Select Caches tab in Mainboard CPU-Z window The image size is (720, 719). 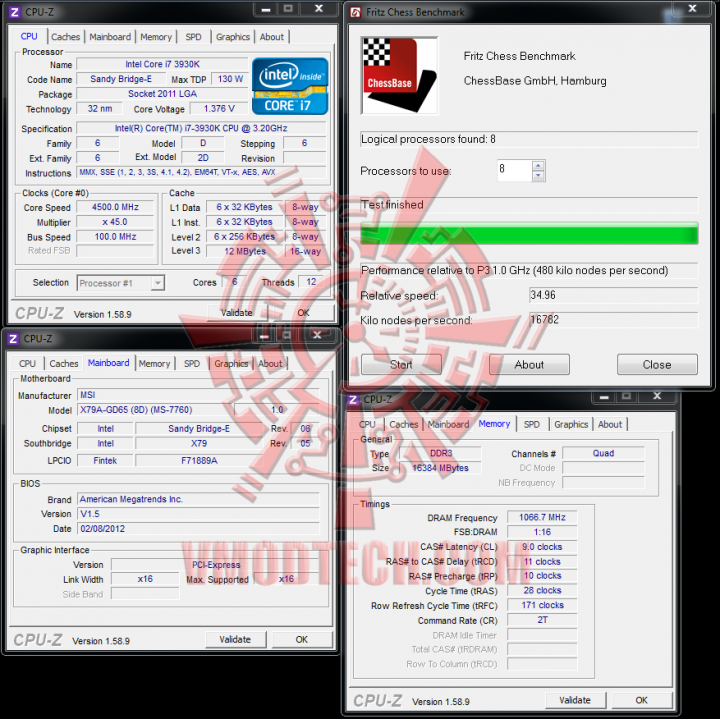click(64, 364)
